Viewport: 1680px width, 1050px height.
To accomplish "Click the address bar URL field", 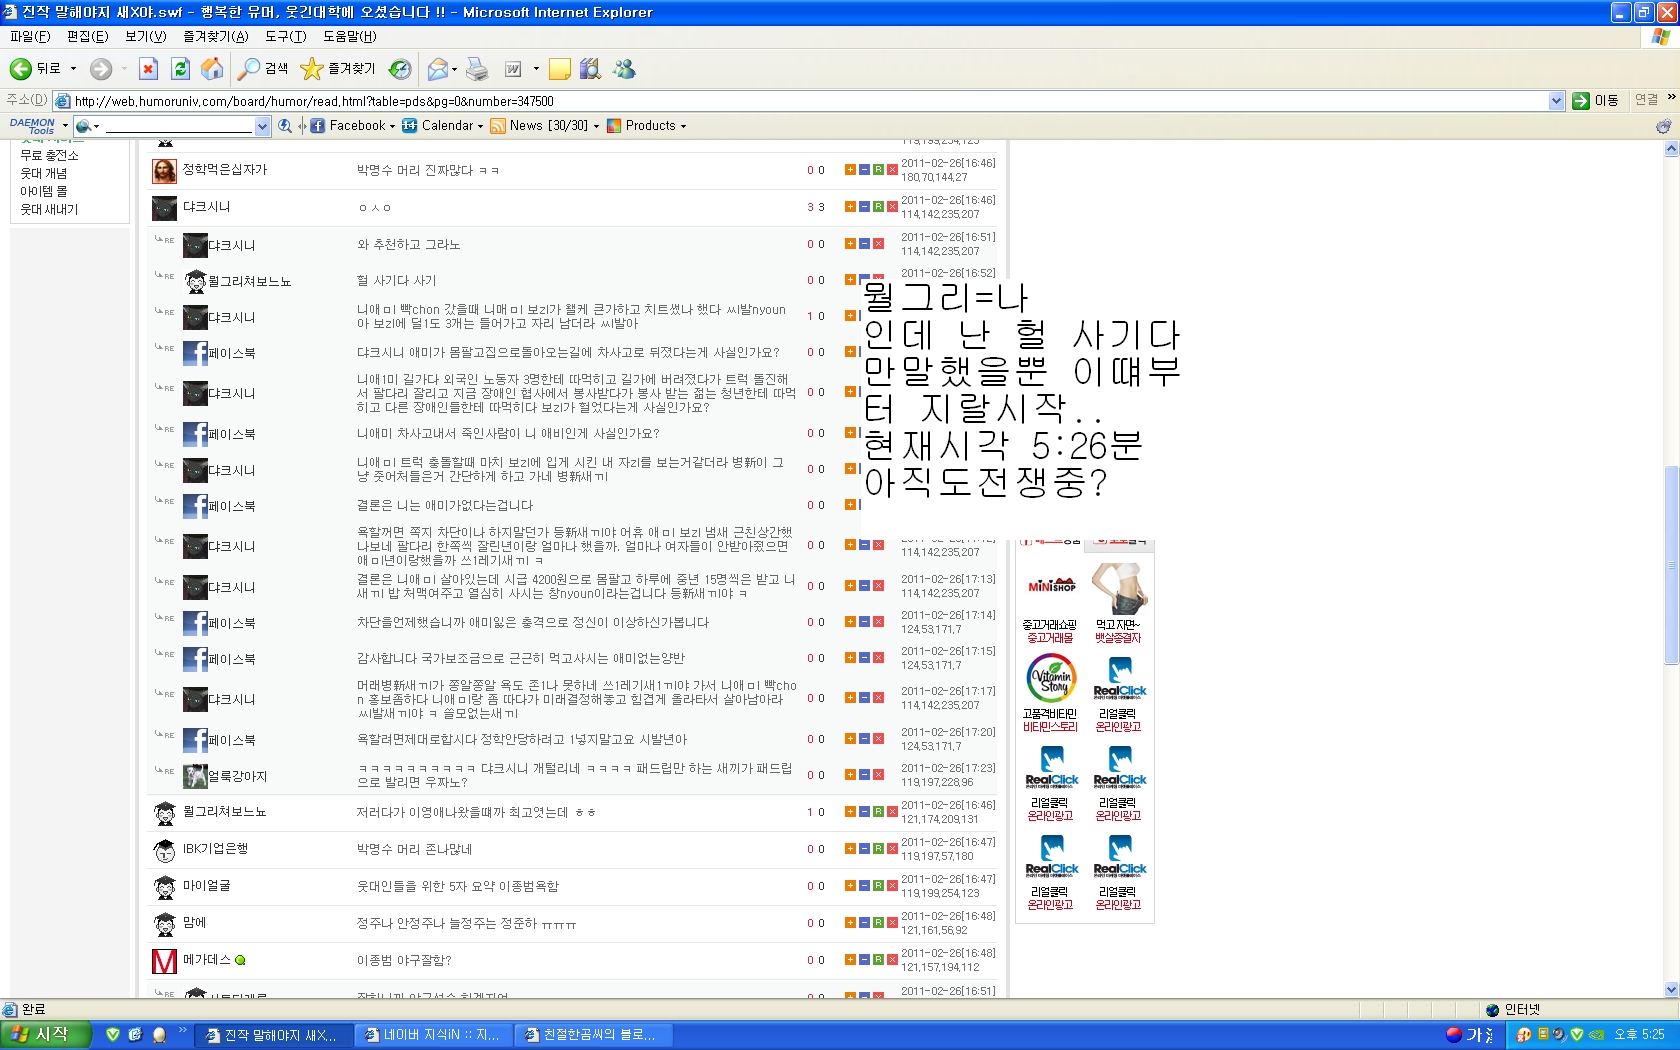I will coord(800,101).
